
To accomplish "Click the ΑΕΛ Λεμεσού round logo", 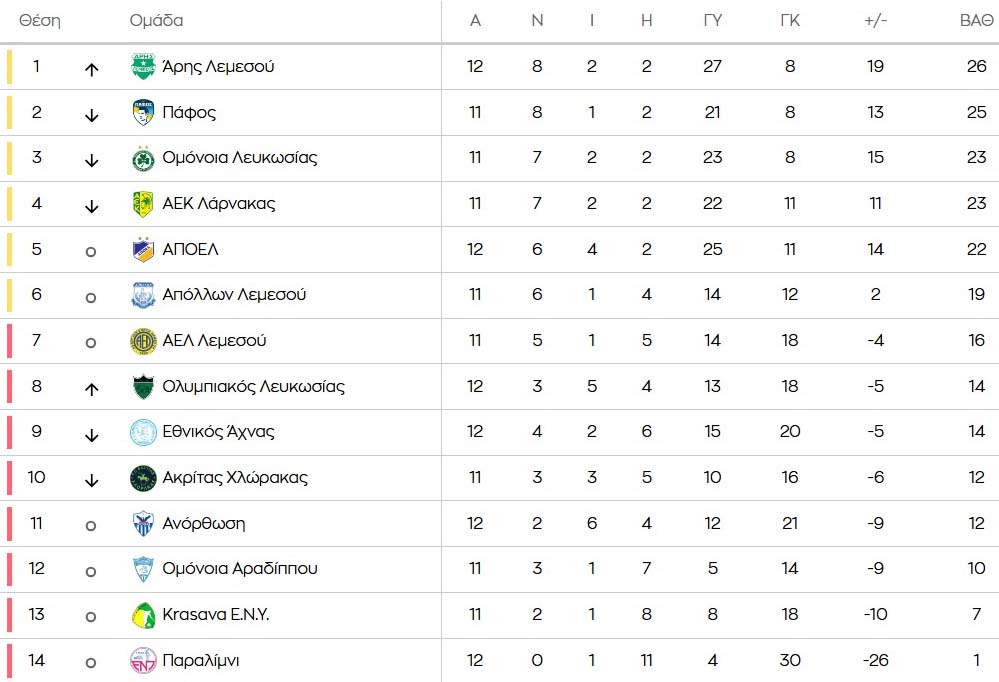I will pyautogui.click(x=144, y=341).
